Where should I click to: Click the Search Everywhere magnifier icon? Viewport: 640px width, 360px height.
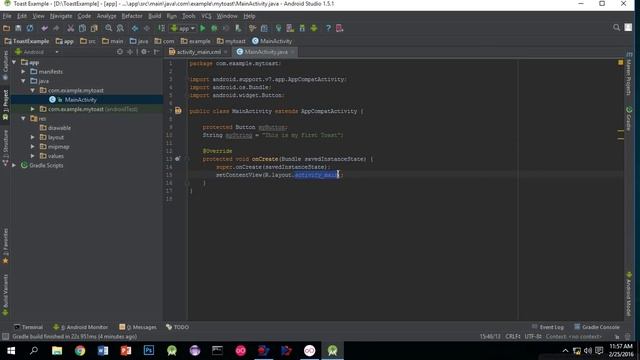616,27
